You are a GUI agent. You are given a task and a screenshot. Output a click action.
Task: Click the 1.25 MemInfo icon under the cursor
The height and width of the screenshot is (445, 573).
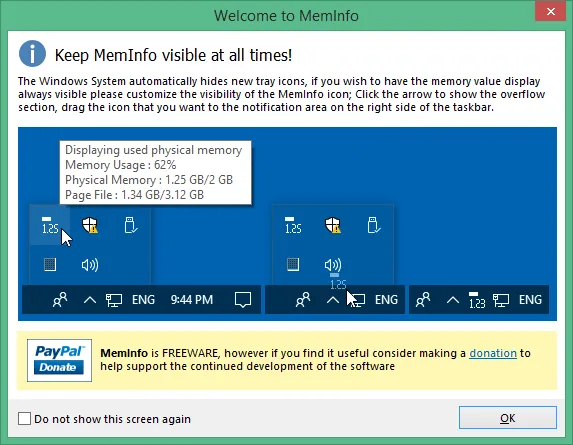point(50,225)
